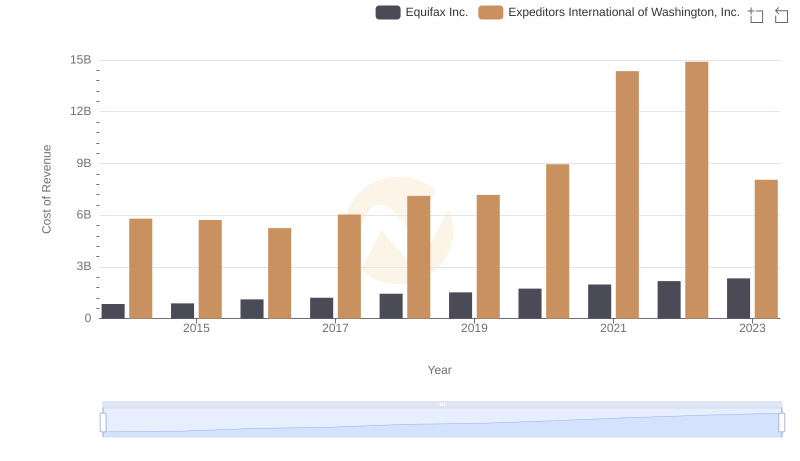Click the zoom-in plus square icon
This screenshot has height=461, width=800.
(x=756, y=15)
